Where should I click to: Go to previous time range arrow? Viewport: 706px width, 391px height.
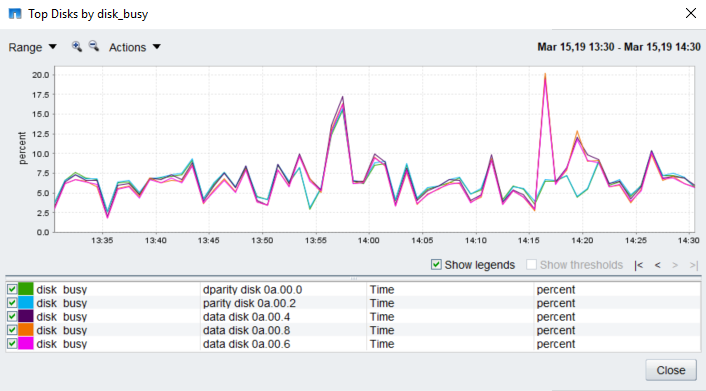pyautogui.click(x=657, y=265)
